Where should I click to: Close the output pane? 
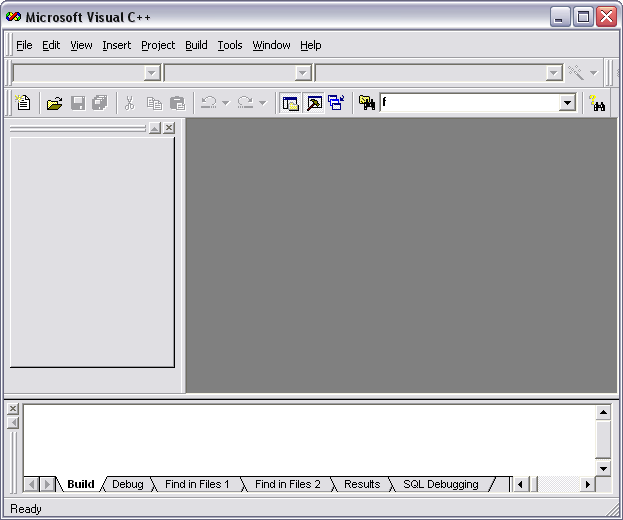(x=13, y=408)
